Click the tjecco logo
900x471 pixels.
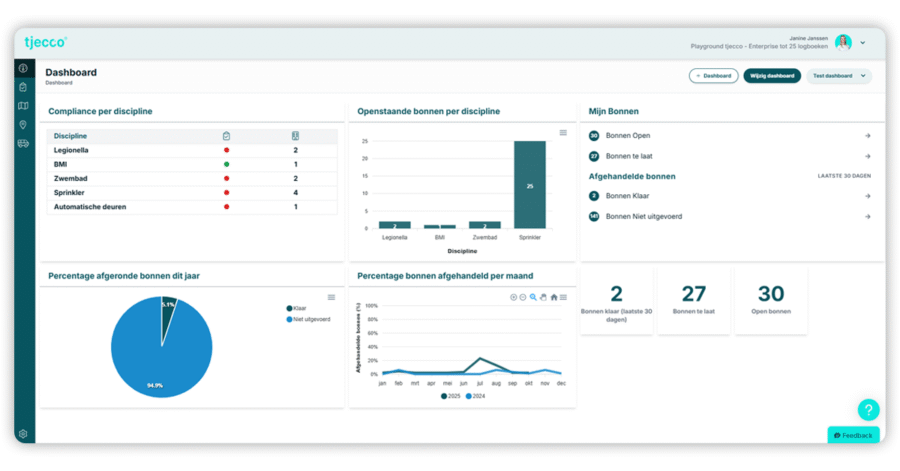(46, 42)
